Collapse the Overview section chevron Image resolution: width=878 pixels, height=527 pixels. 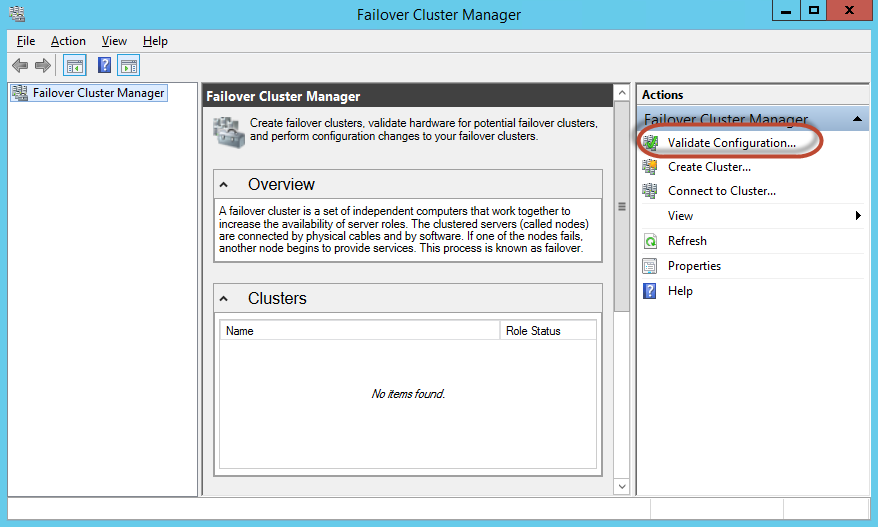click(x=224, y=184)
